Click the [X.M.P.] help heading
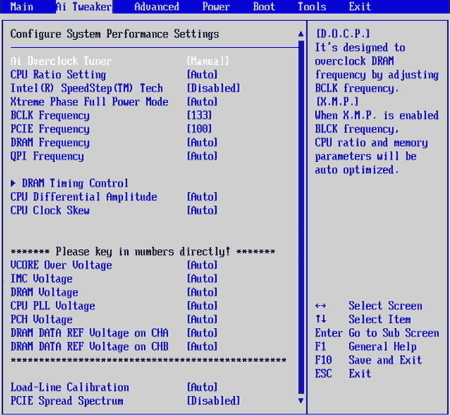Viewport: 450px width, 416px height. [337, 102]
